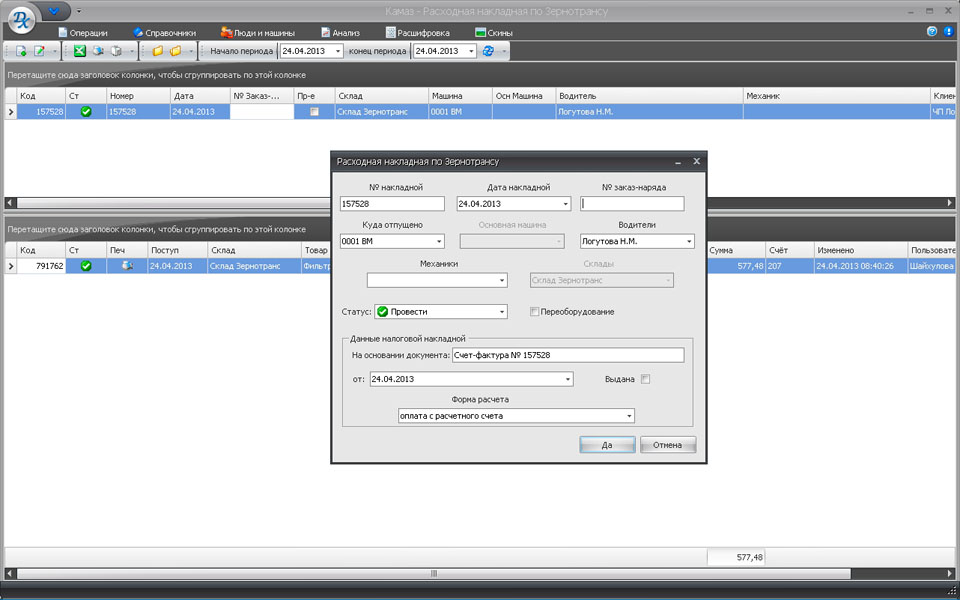The height and width of the screenshot is (600, 960).
Task: Sort the lower table by Поступ column
Action: [178, 250]
